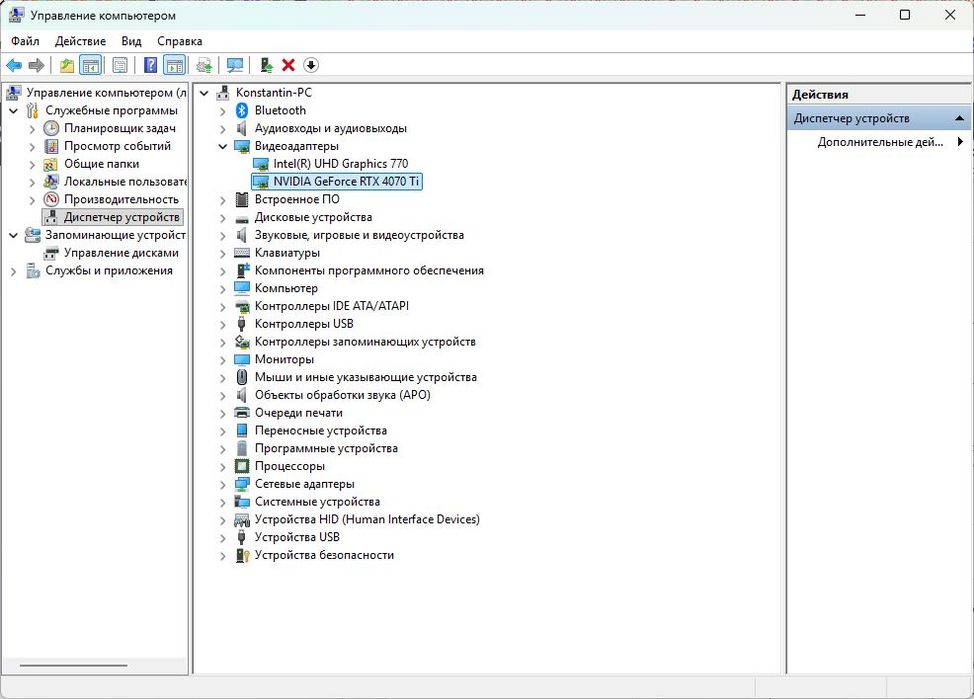
Task: Select Звуковые, игровые и видеоустройства row
Action: coord(359,235)
